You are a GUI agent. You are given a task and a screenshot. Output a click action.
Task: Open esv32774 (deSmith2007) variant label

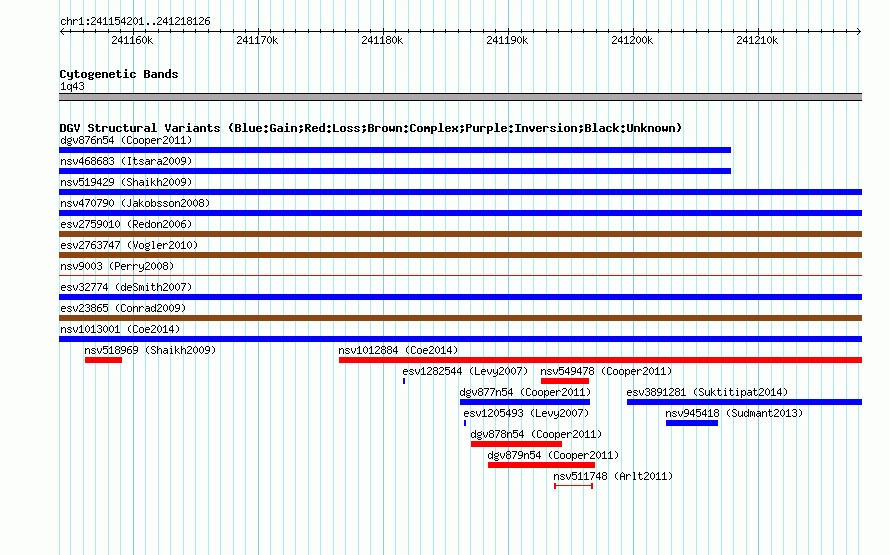click(126, 287)
